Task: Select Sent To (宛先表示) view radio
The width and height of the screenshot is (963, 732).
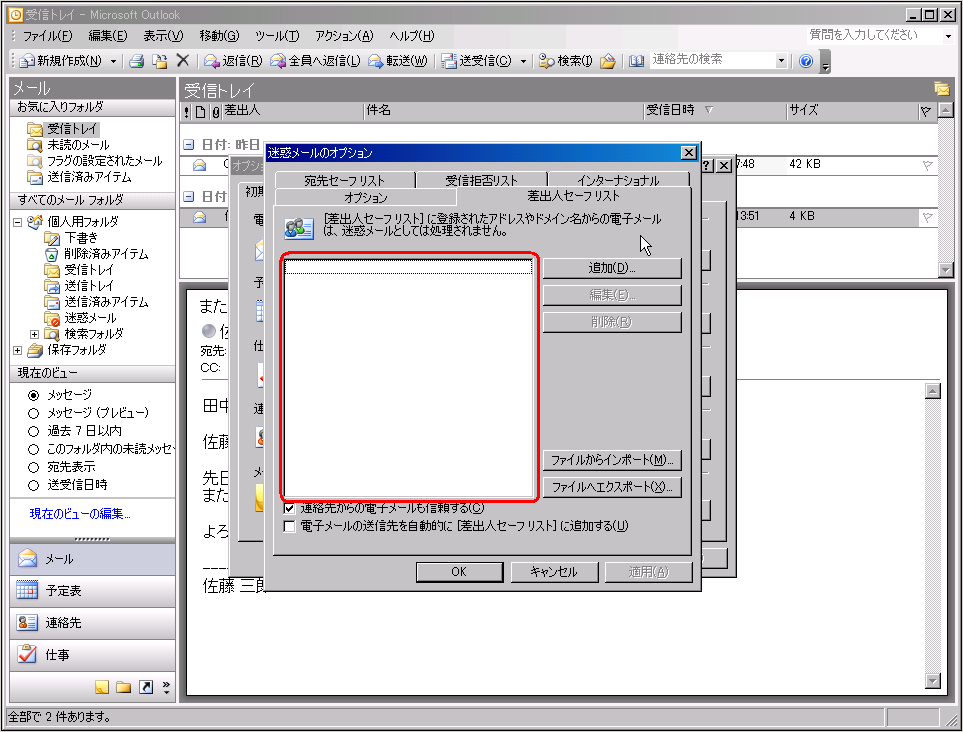Action: tap(34, 467)
